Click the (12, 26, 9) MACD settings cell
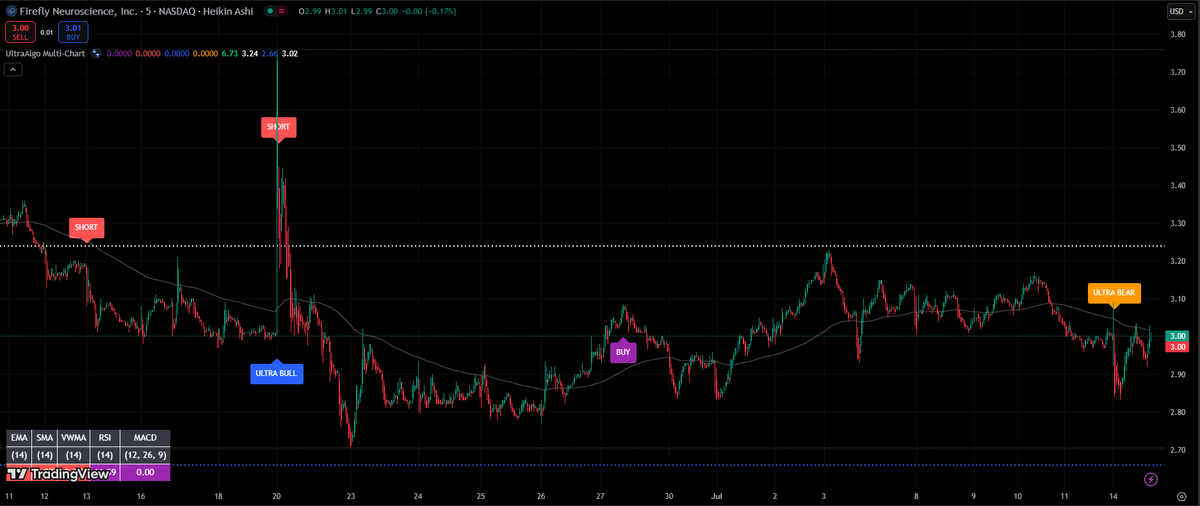The width and height of the screenshot is (1200, 506). click(145, 455)
